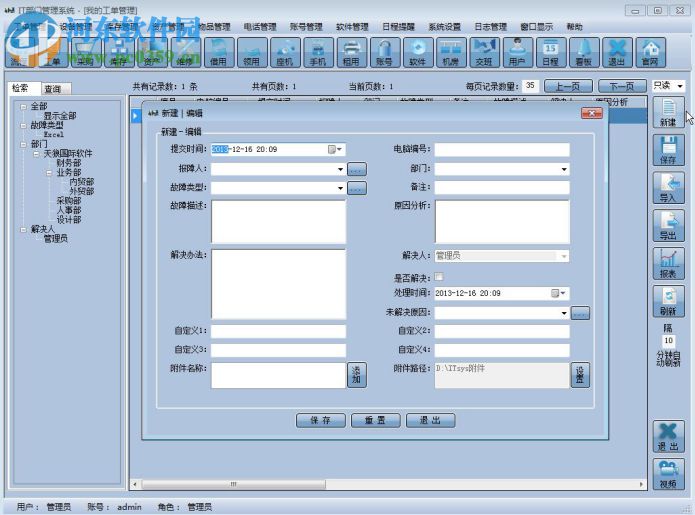Click the 退出 exit icon in right sidebar
The width and height of the screenshot is (695, 515).
click(668, 437)
